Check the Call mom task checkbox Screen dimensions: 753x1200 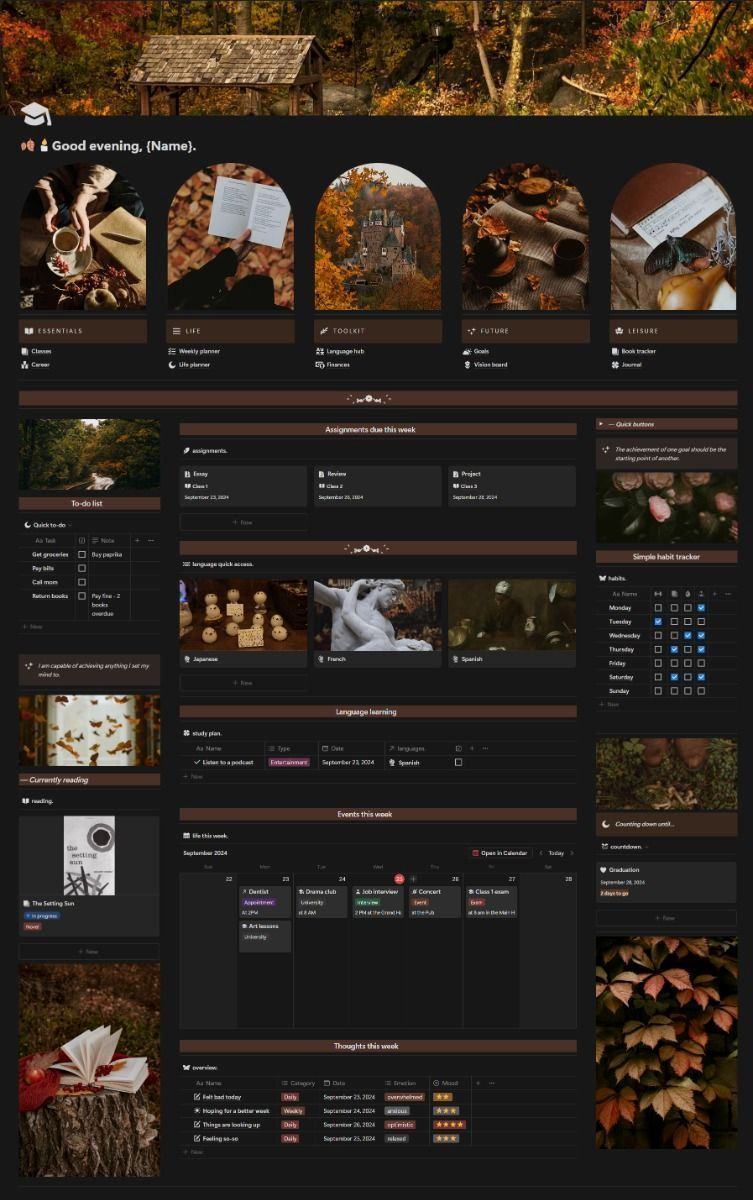pos(82,582)
